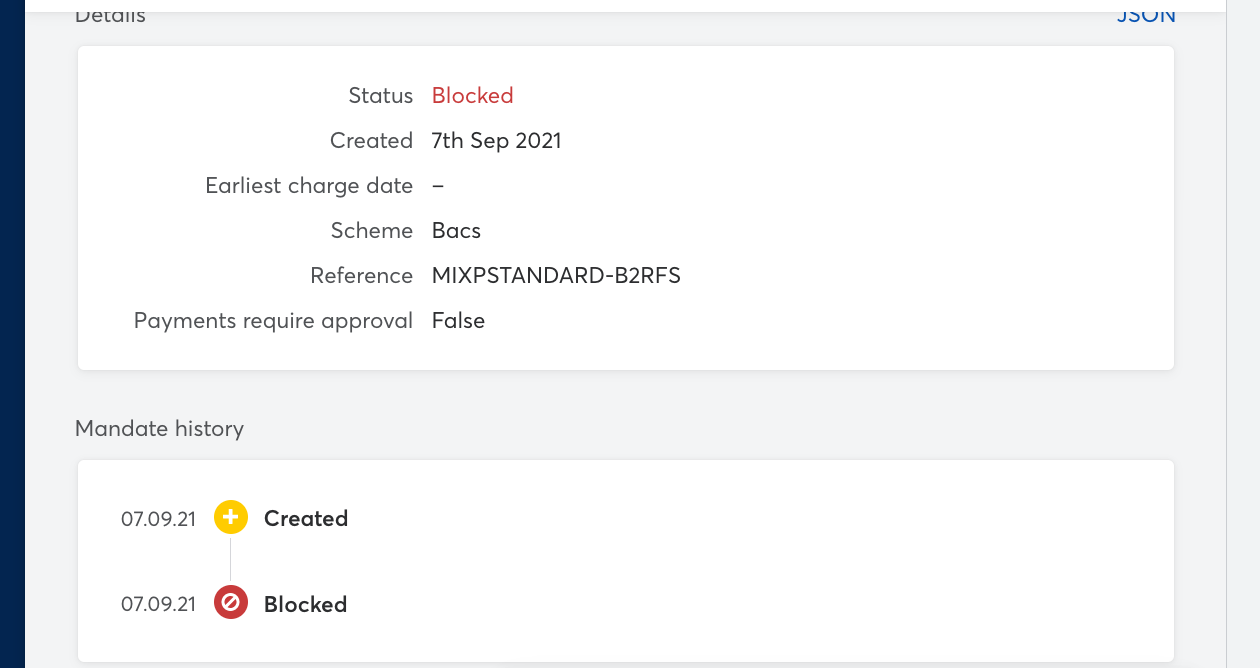Click the Mandate history heading

tap(160, 429)
